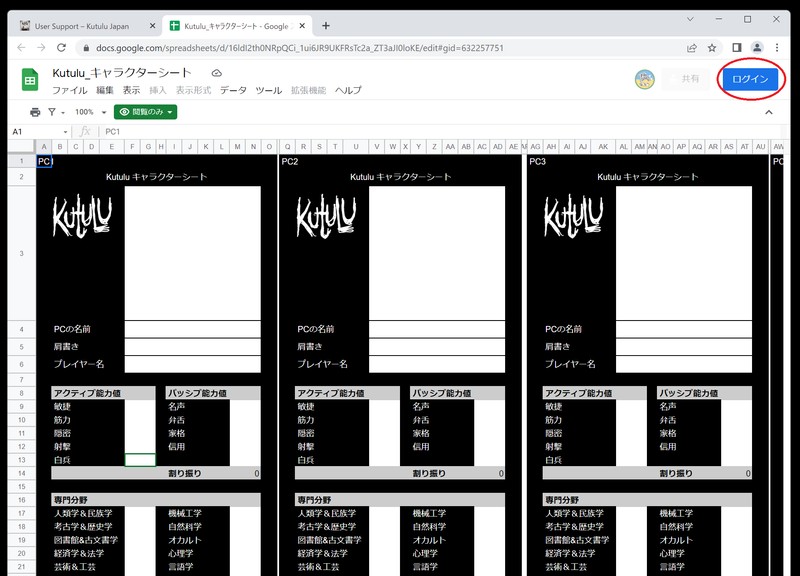Click the PC2 Kutulu キャラクターシート title

click(x=401, y=177)
